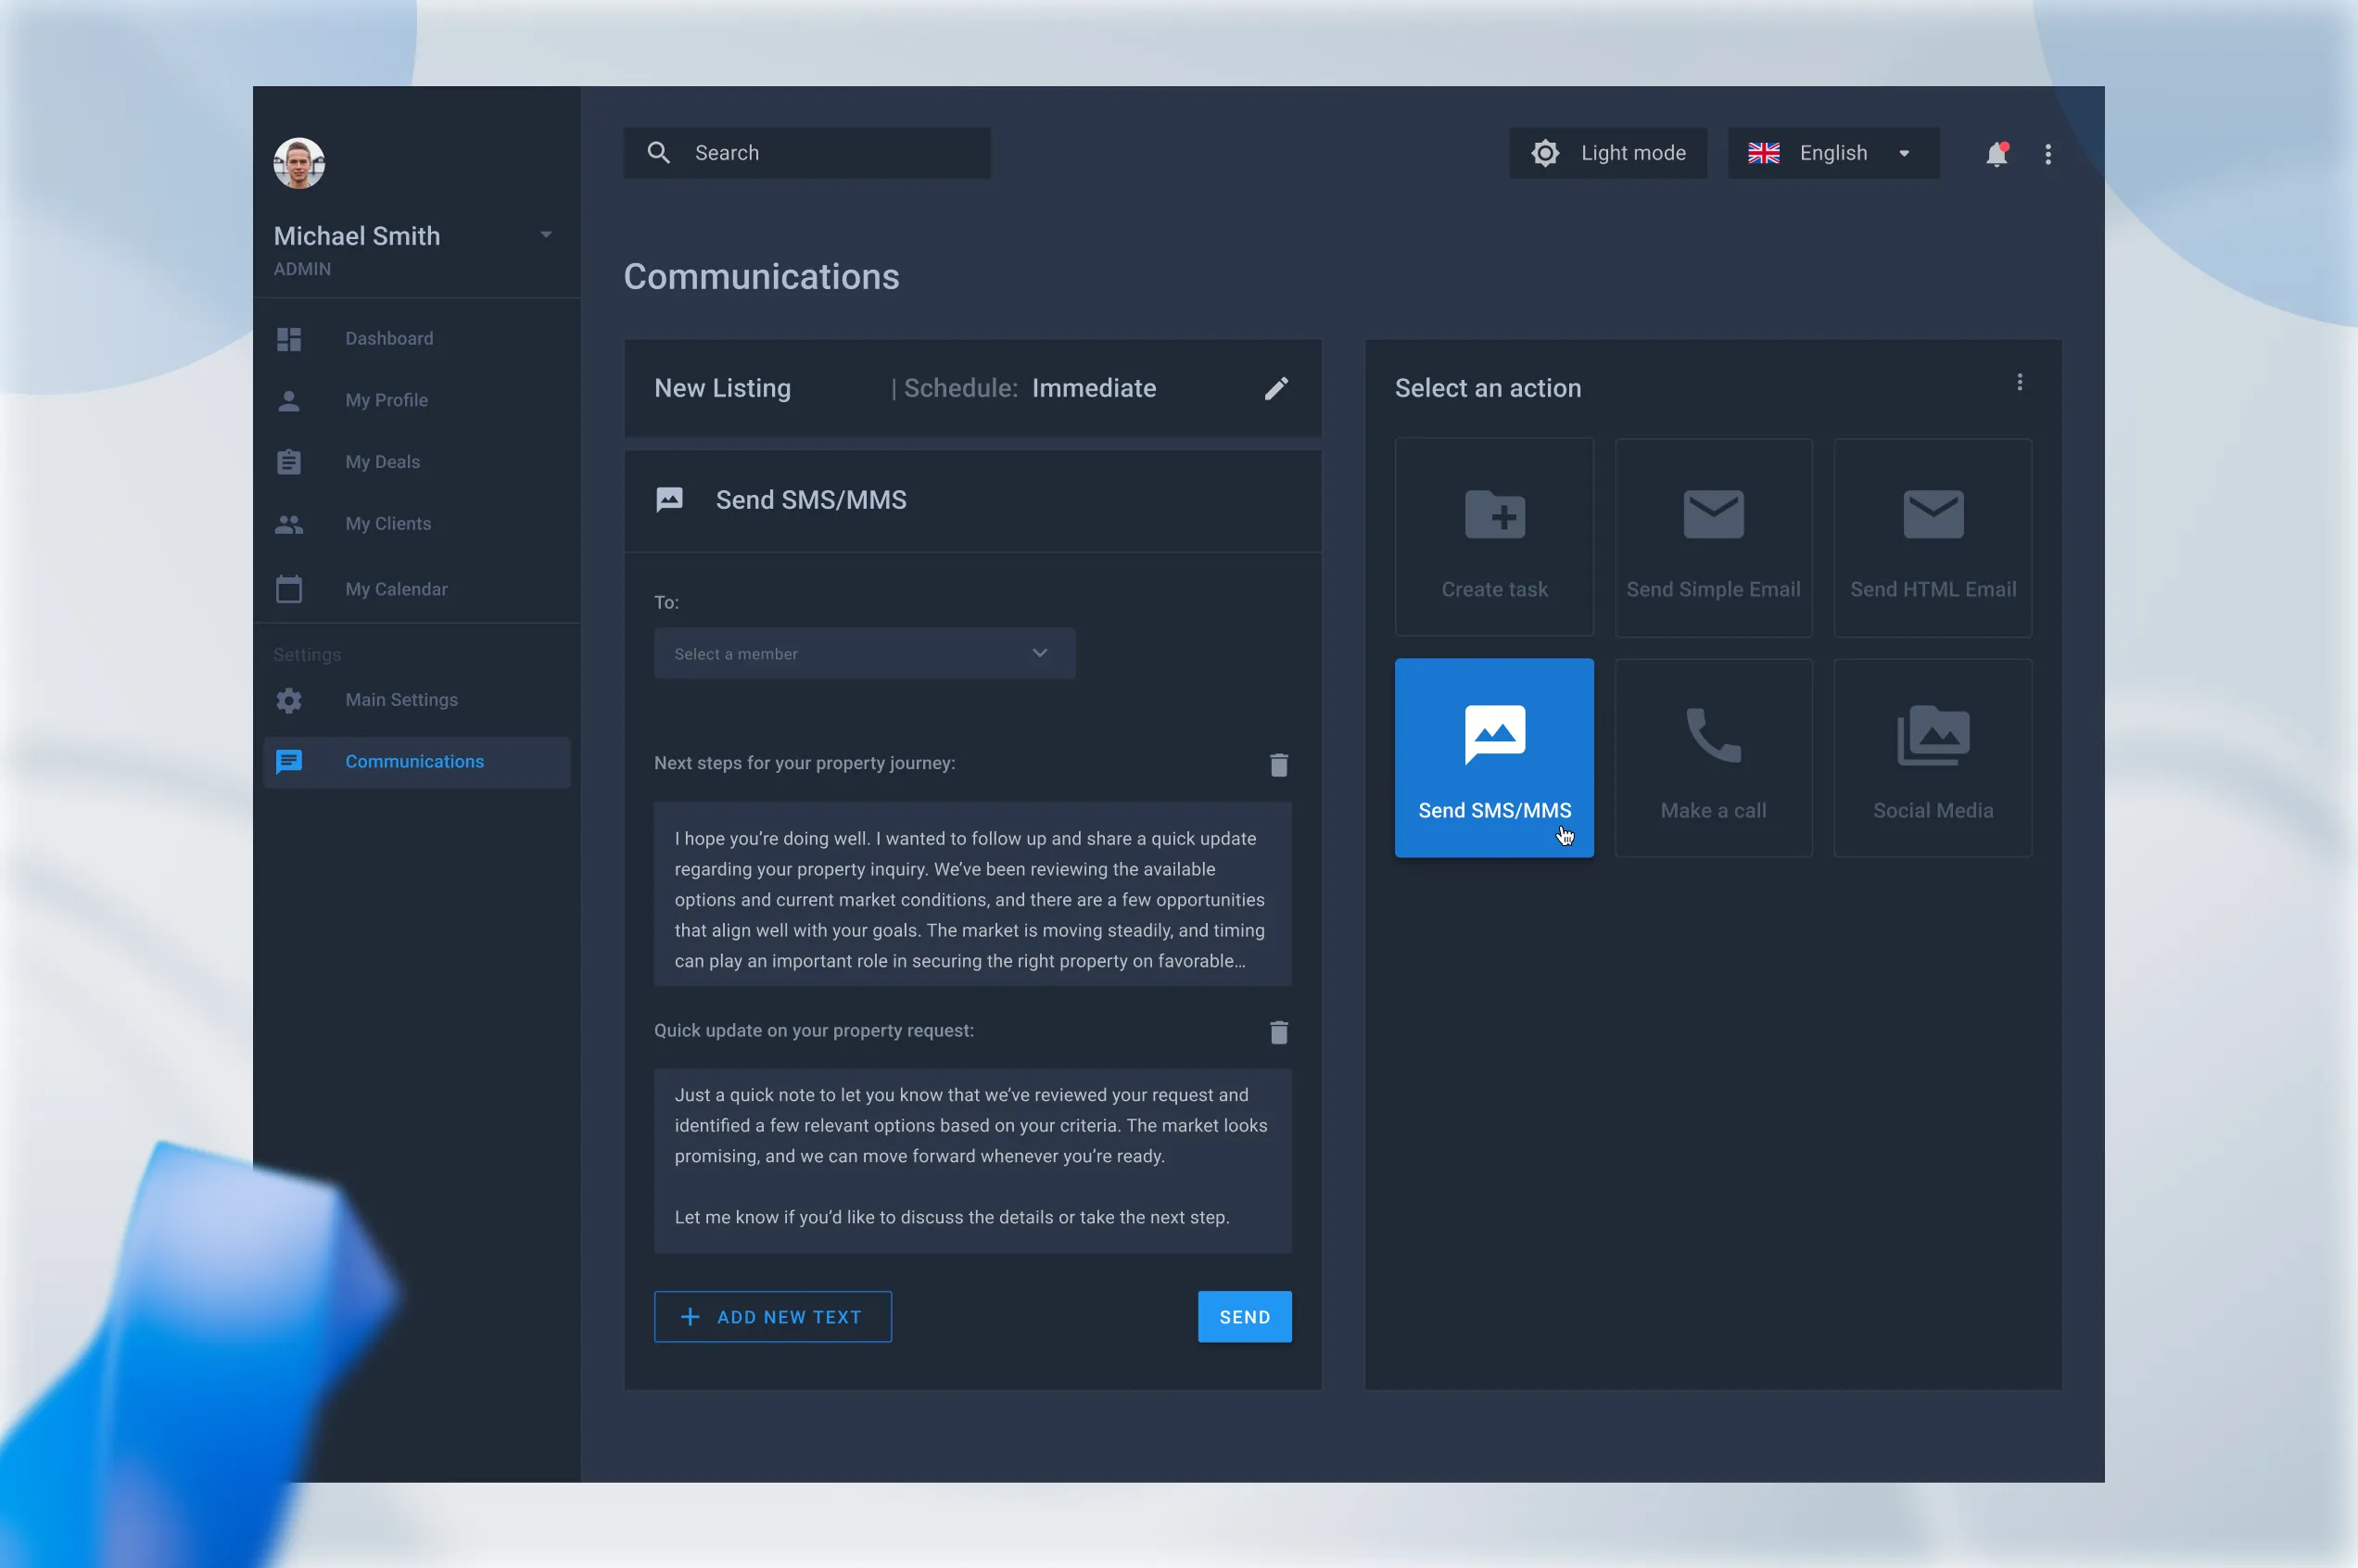Image resolution: width=2358 pixels, height=1568 pixels.
Task: Go to My Deals in the sidebar
Action: pyautogui.click(x=382, y=462)
